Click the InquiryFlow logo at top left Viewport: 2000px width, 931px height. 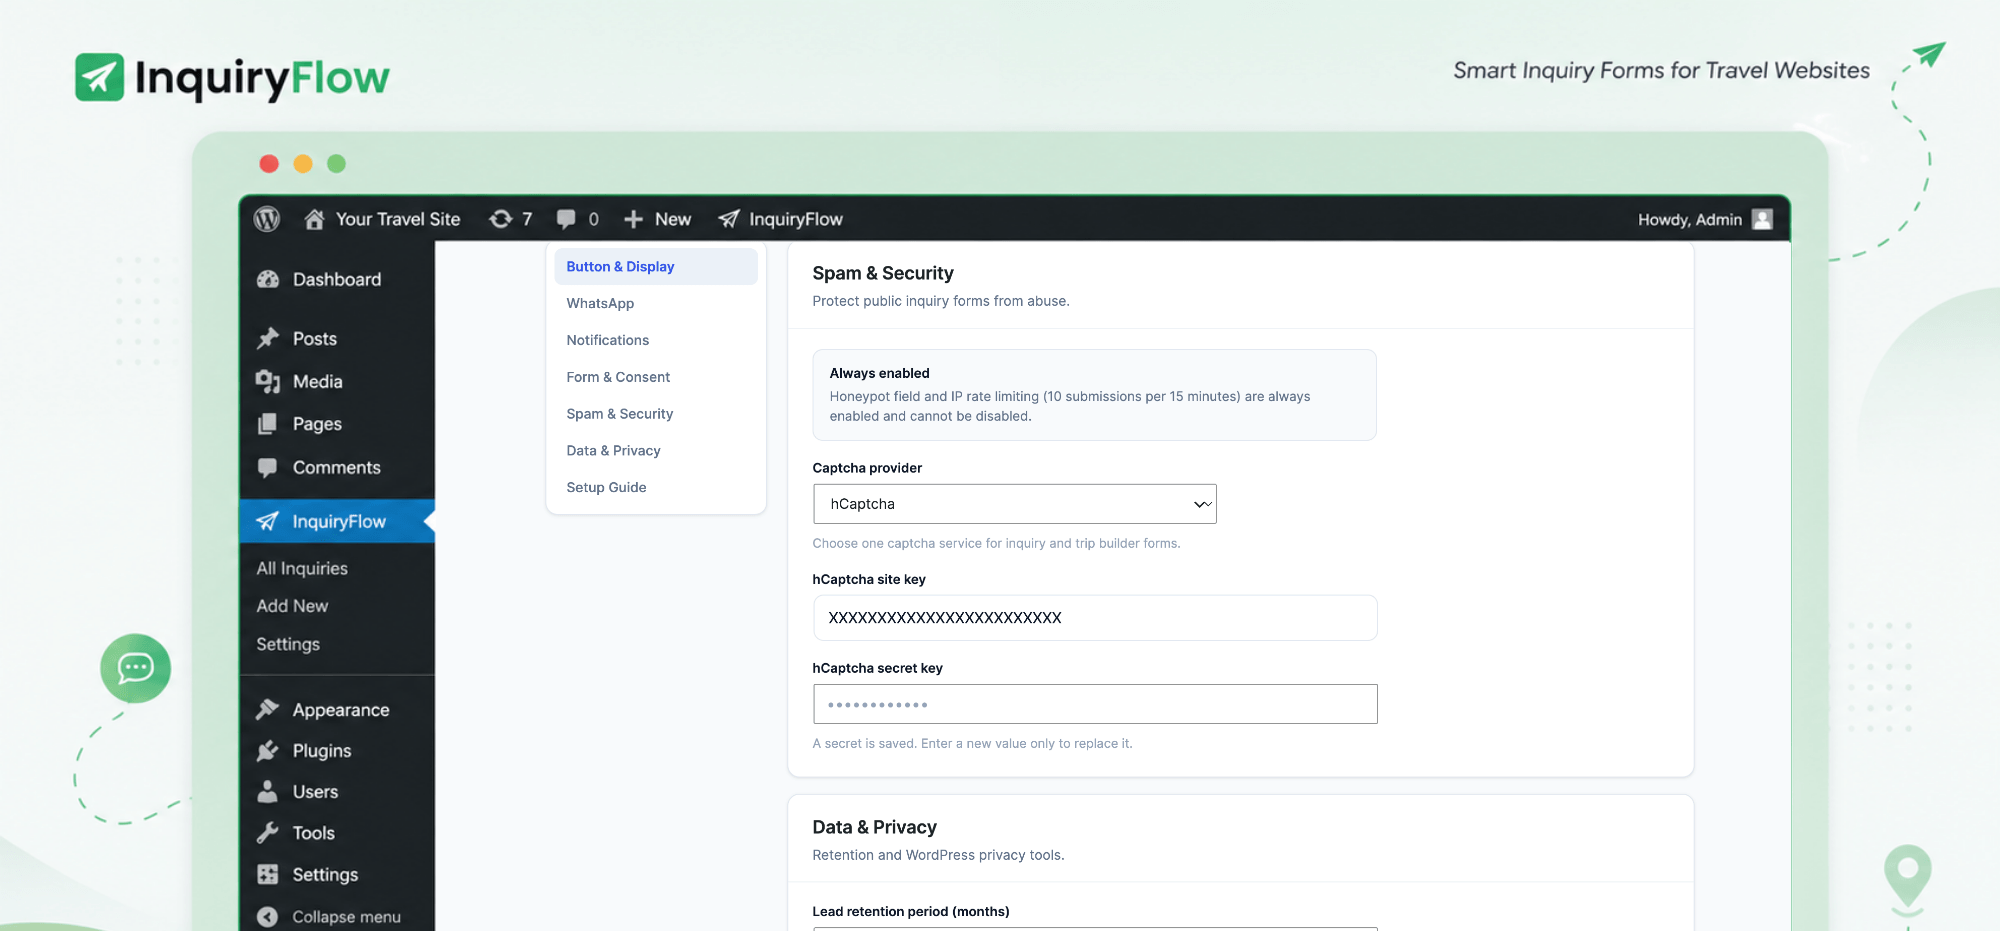pos(232,77)
